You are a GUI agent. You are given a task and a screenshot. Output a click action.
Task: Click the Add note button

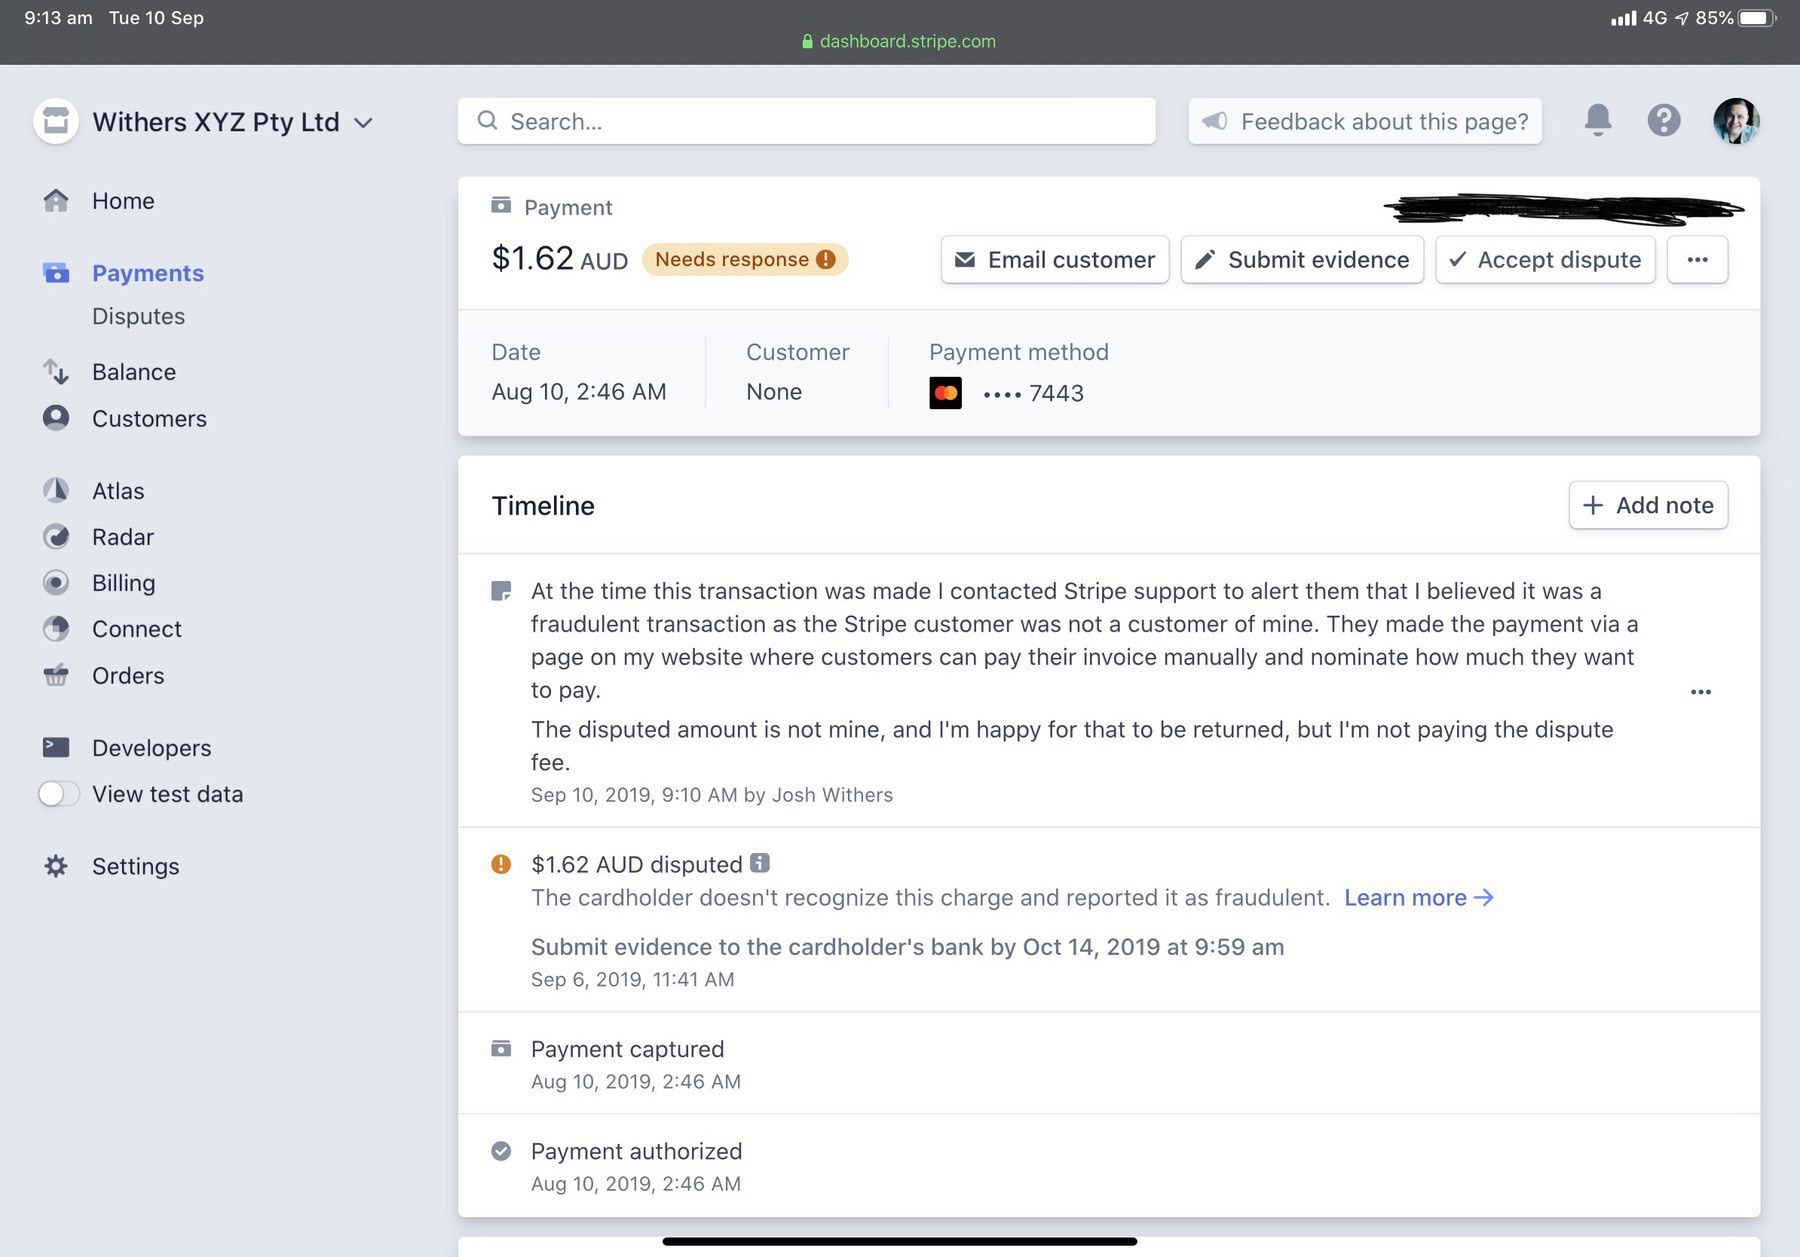pos(1648,505)
